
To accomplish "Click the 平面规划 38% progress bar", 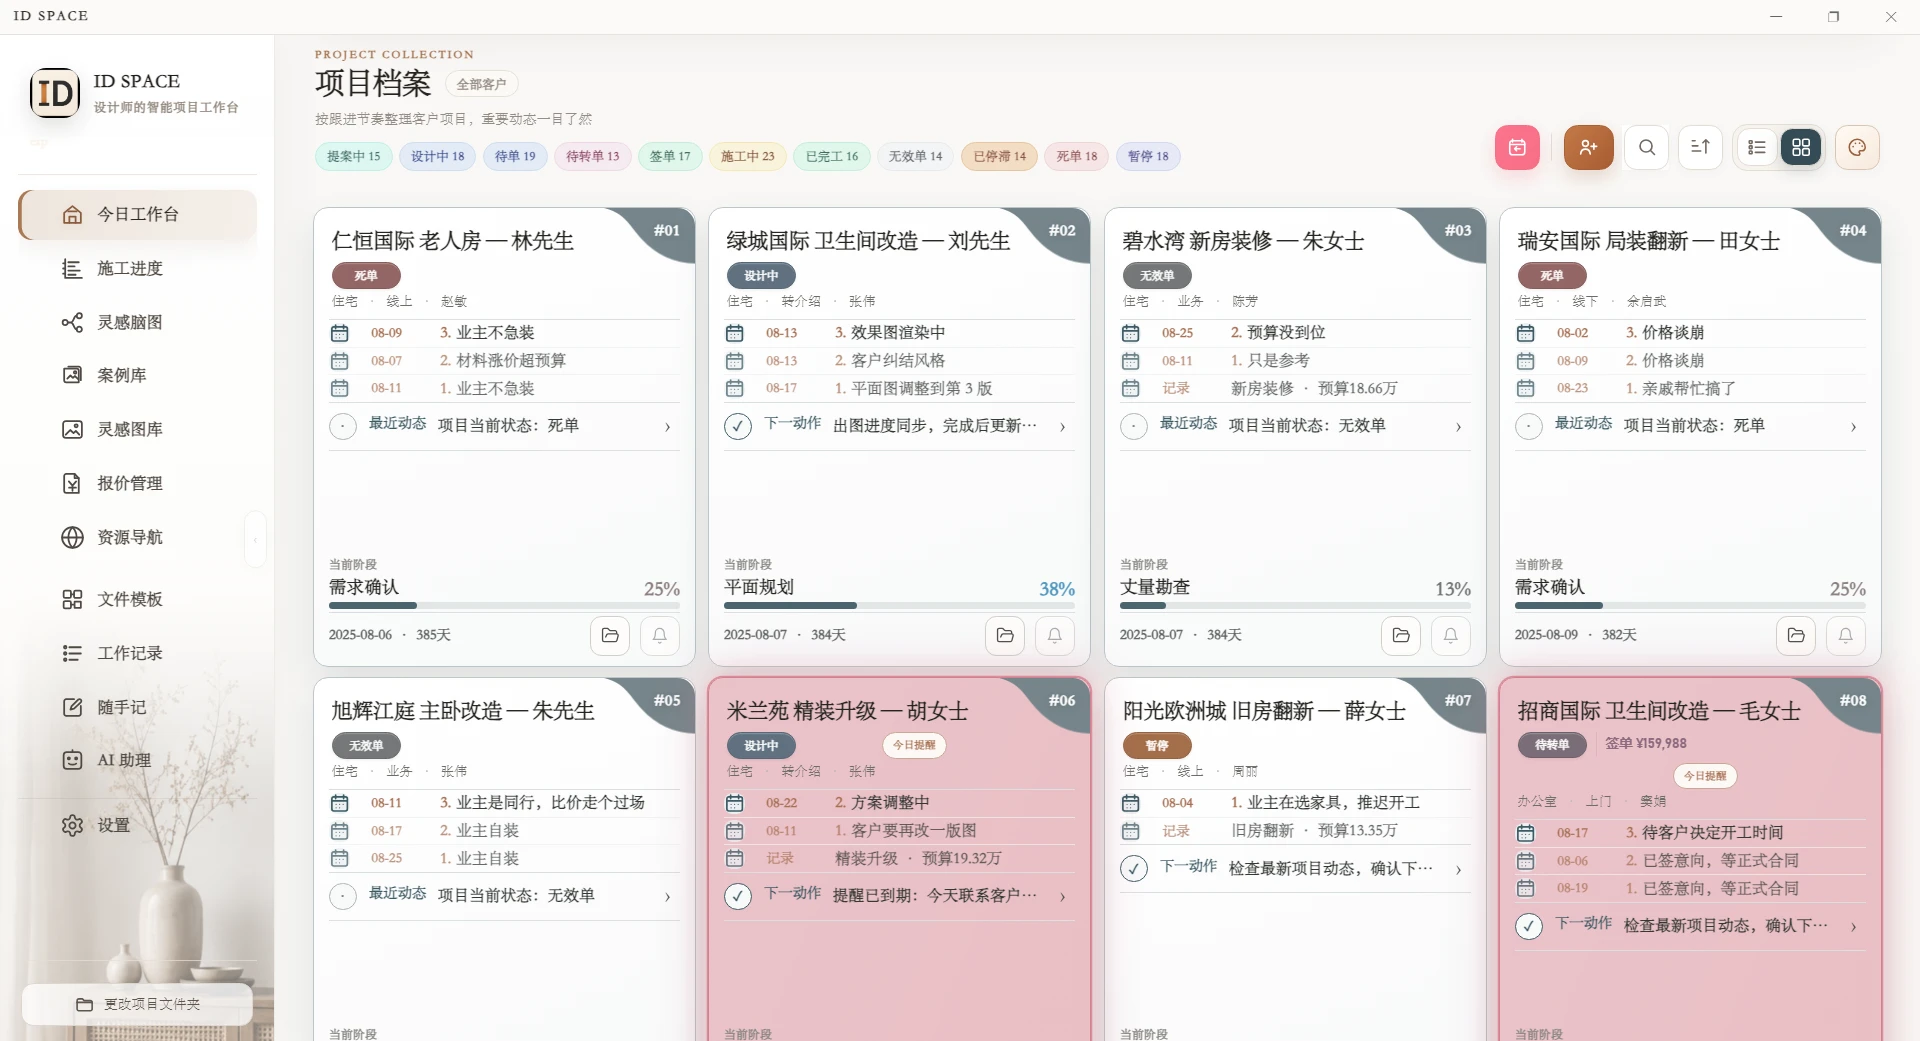I will tap(899, 606).
